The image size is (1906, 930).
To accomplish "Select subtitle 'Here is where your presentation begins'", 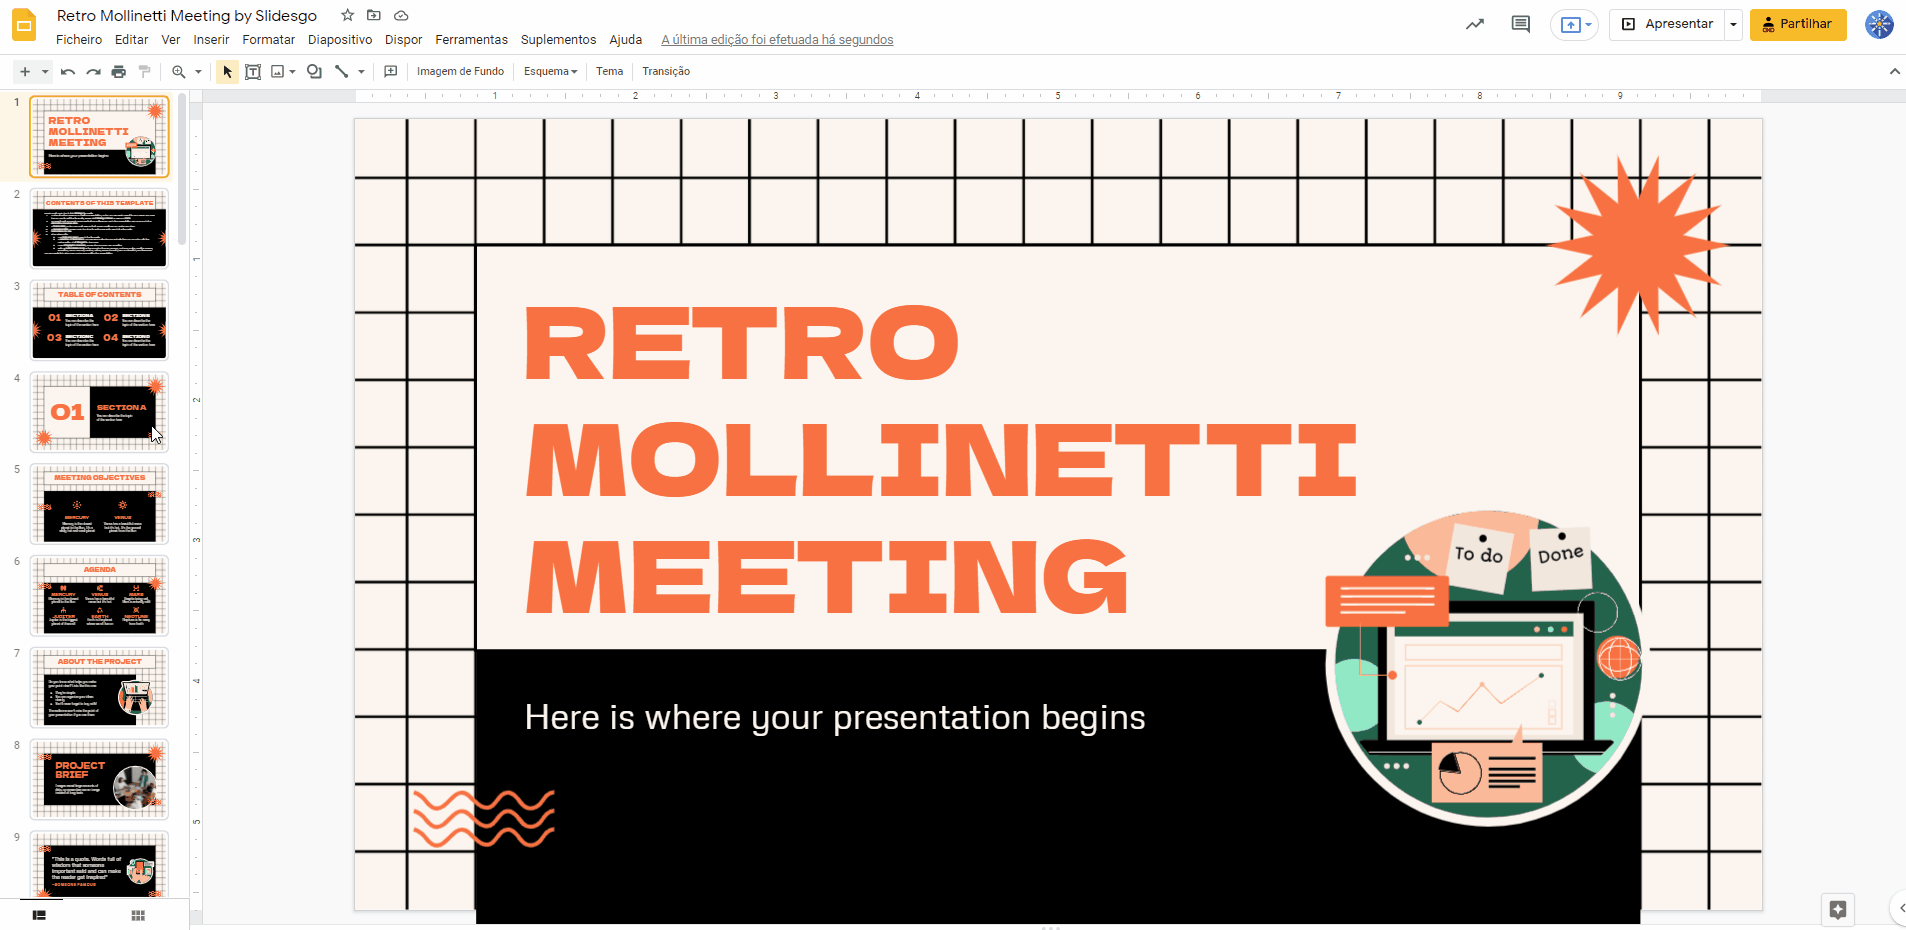I will [x=835, y=717].
